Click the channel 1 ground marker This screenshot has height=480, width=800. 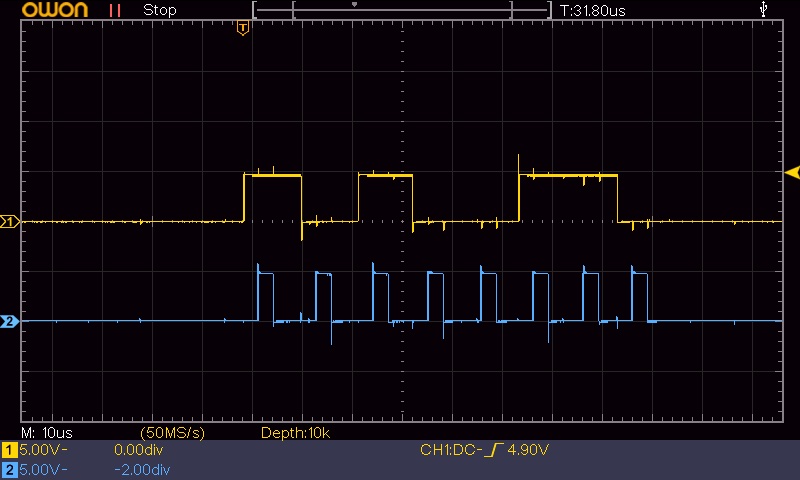click(x=10, y=221)
